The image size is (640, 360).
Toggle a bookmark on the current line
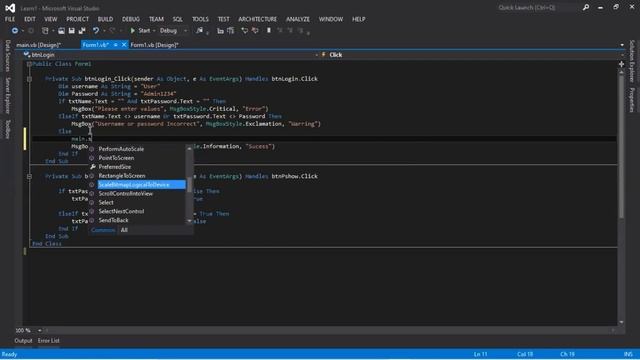tap(269, 31)
